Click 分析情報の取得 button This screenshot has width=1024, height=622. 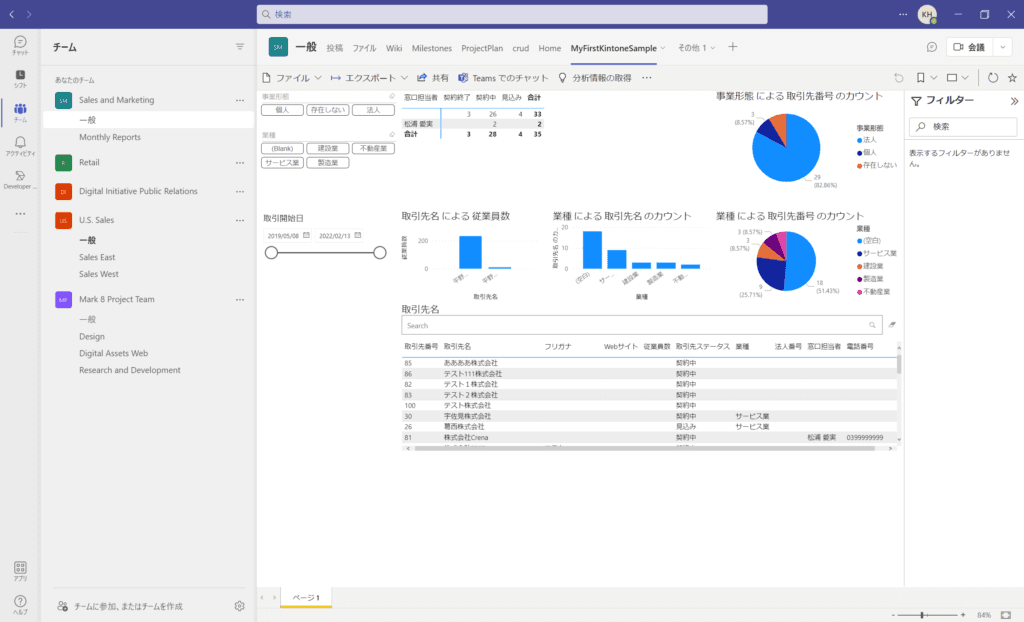[x=595, y=78]
